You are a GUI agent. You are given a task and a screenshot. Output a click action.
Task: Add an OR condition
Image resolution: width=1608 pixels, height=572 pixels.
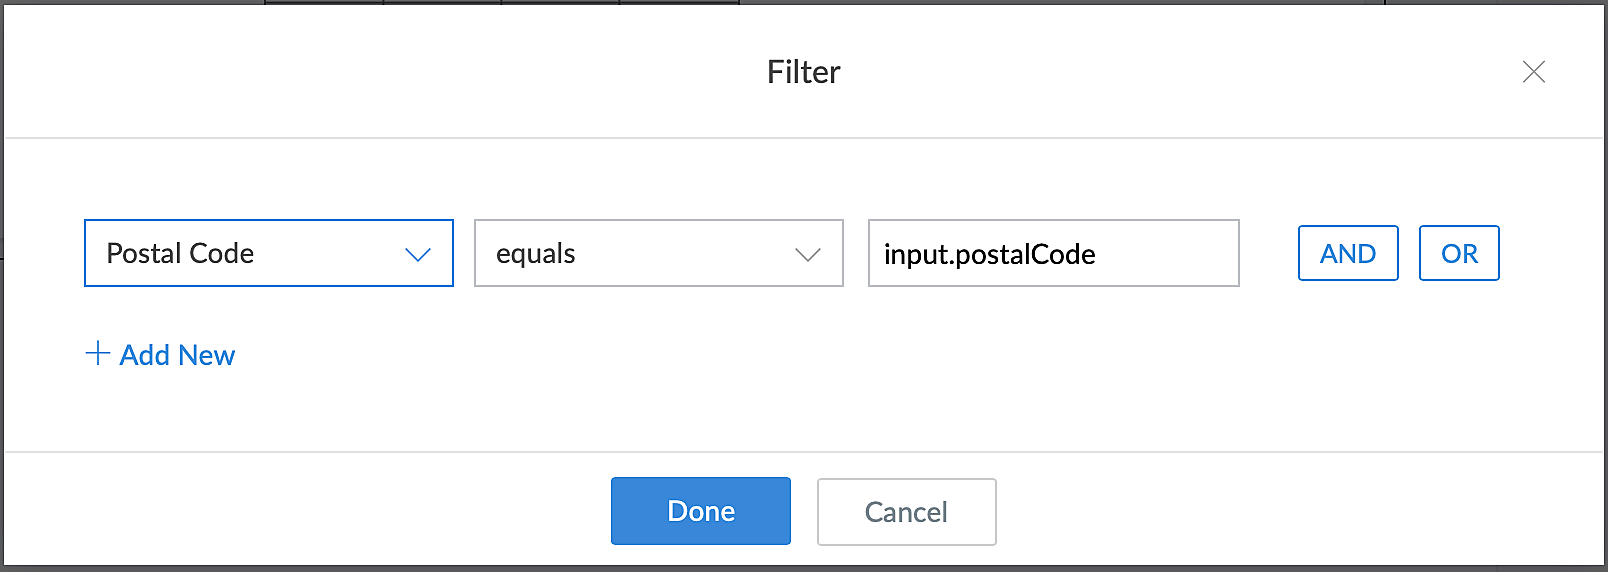[1458, 254]
